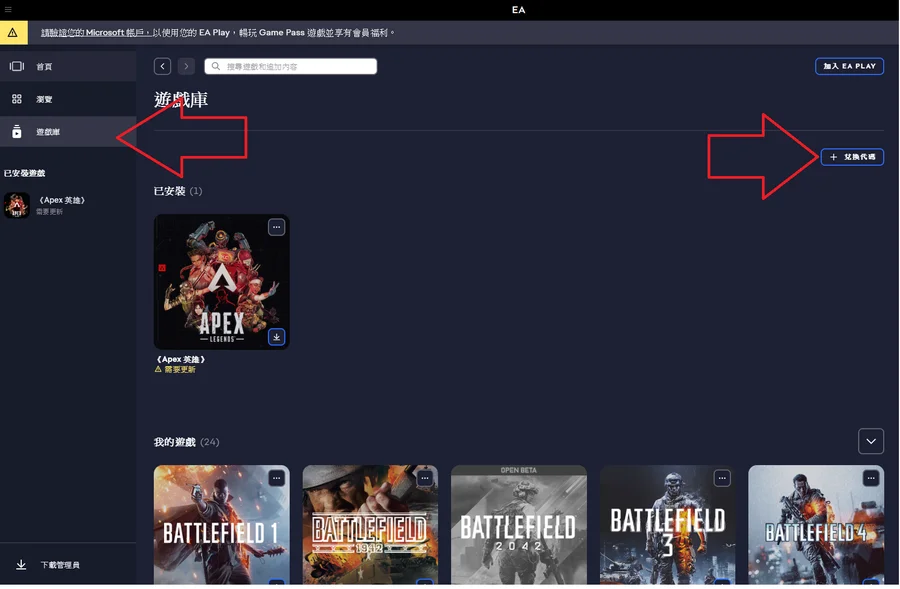900x589 pixels.
Task: Open more options on the Battlefield 3 card
Action: [x=722, y=478]
